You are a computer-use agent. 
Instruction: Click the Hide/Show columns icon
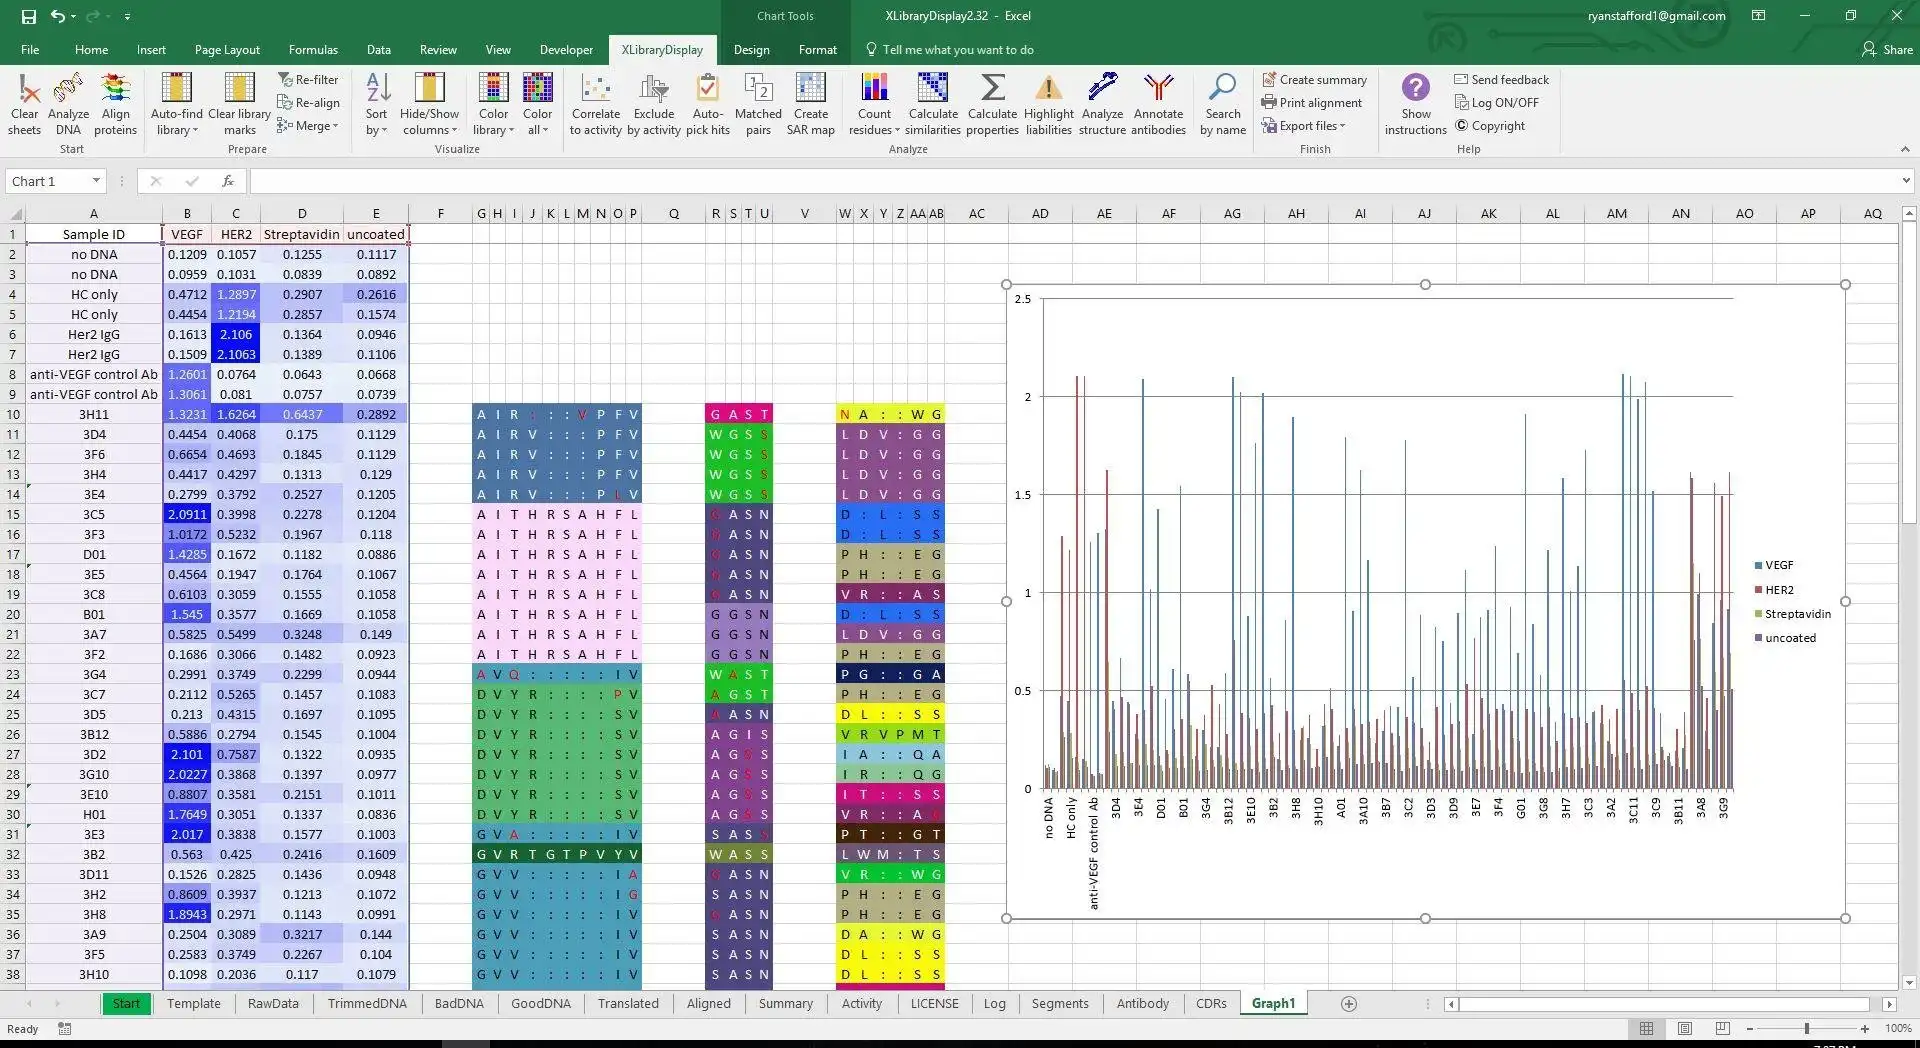[429, 104]
